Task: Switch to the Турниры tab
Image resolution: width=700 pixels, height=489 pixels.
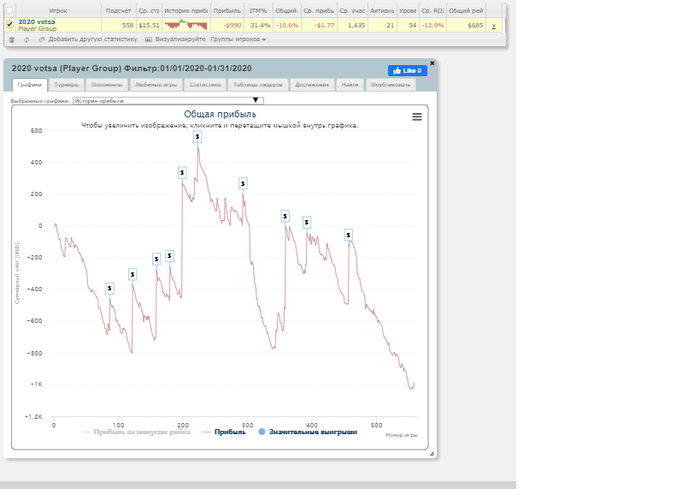Action: (x=67, y=85)
